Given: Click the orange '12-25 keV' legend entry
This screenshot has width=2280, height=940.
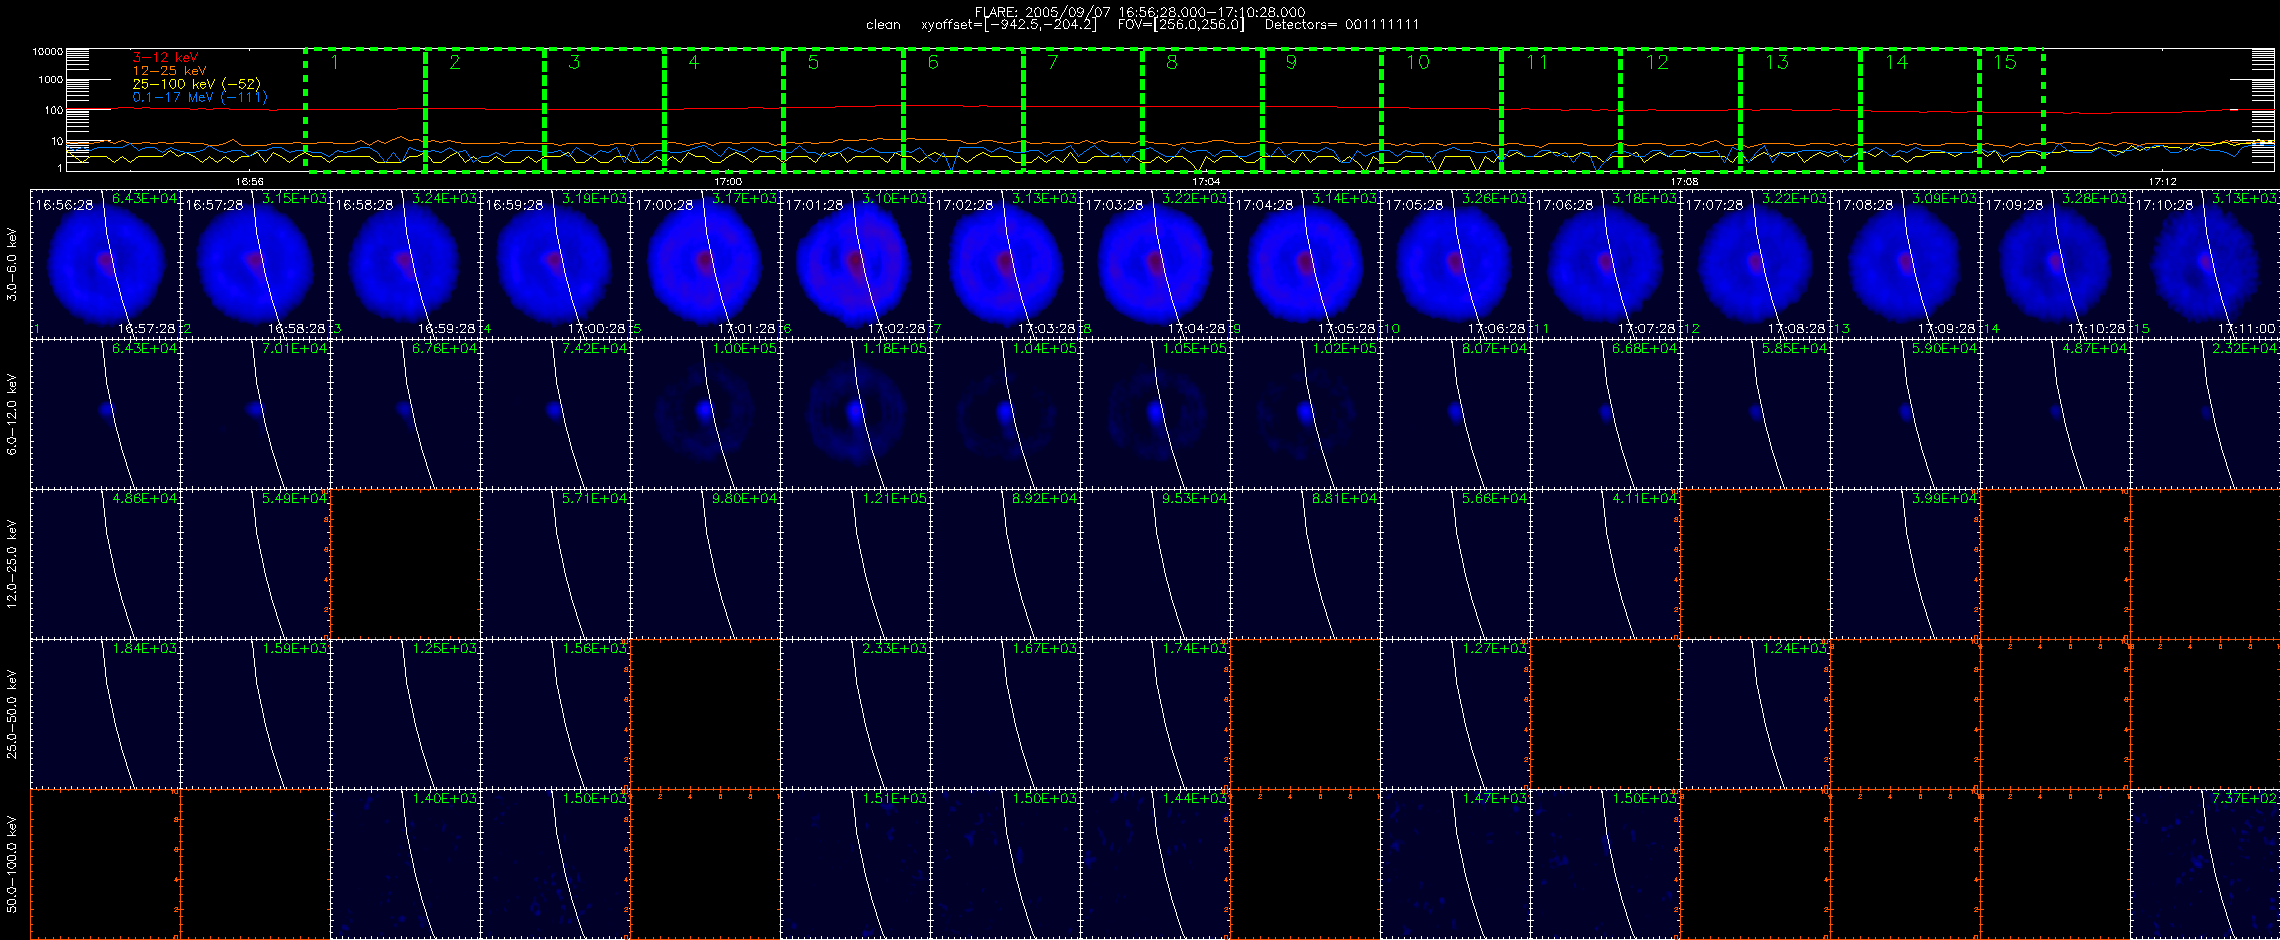Looking at the screenshot, I should click(x=169, y=71).
